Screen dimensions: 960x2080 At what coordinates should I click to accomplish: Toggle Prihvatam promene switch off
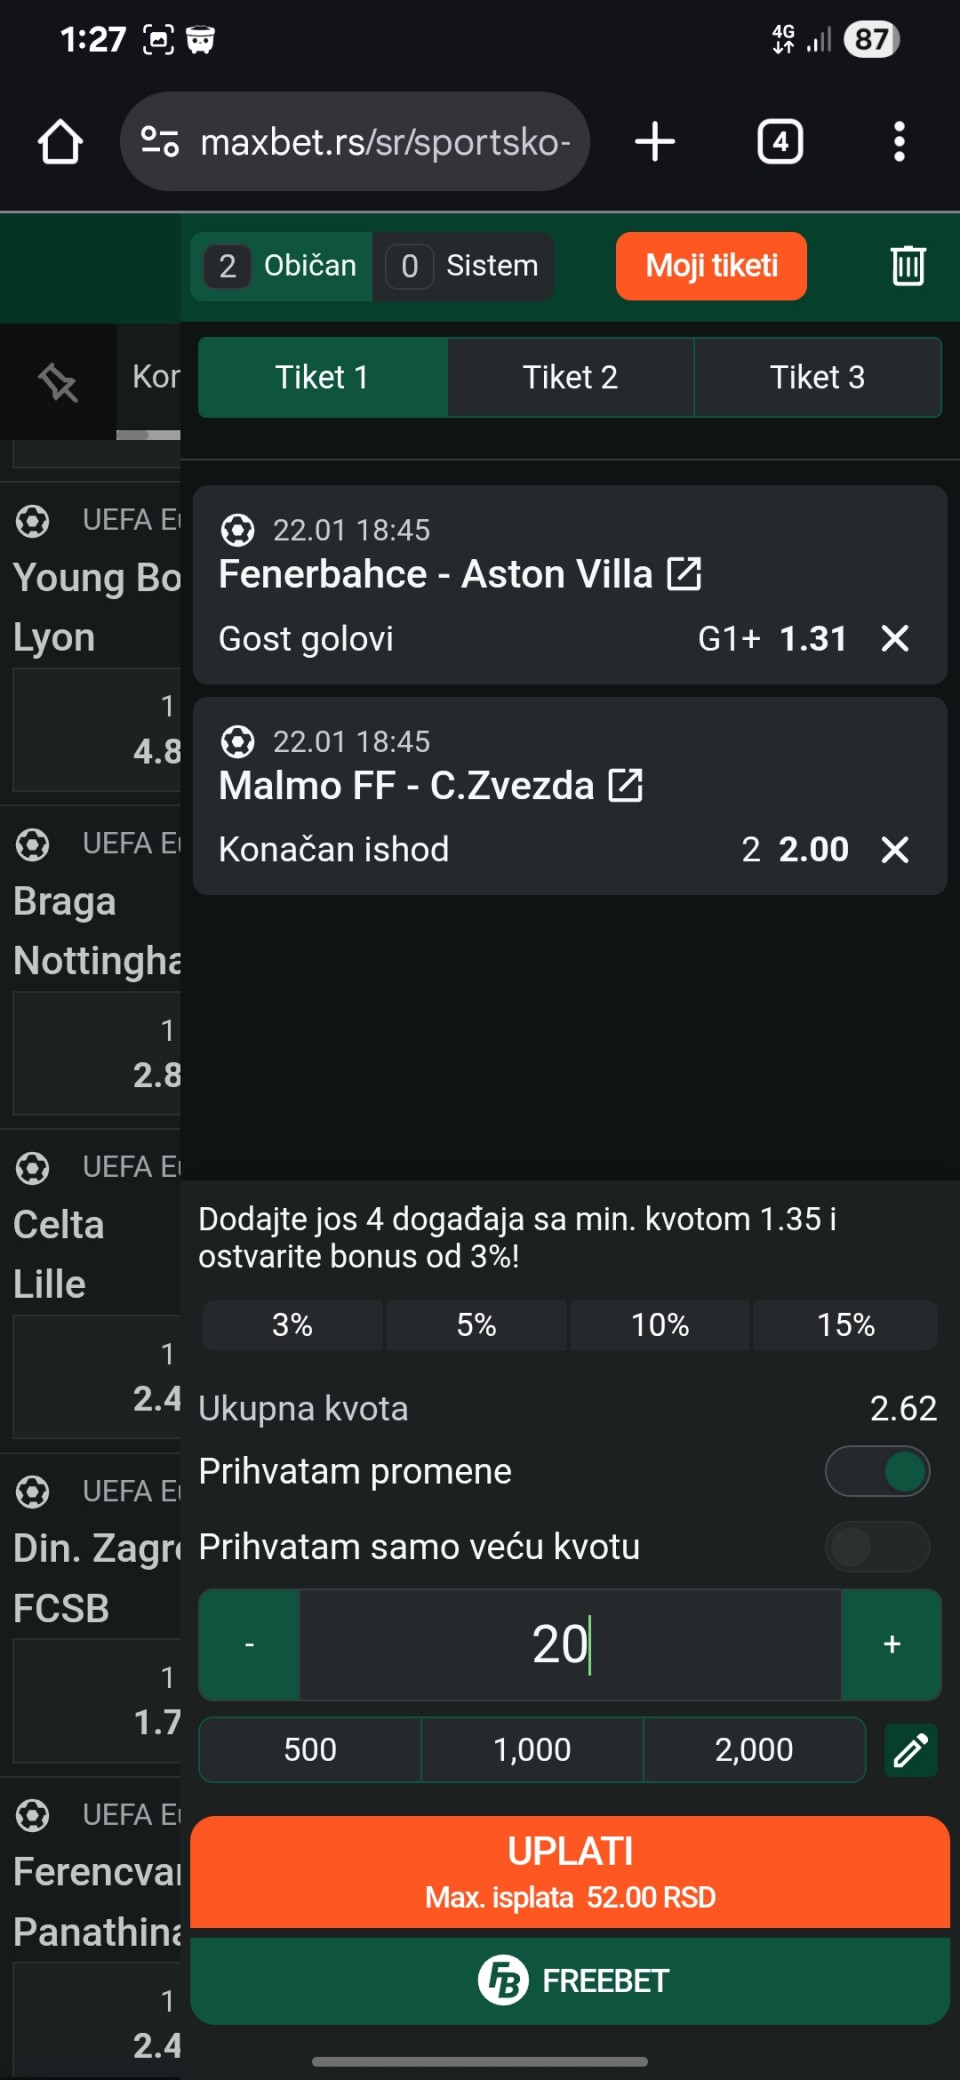[x=877, y=1472]
